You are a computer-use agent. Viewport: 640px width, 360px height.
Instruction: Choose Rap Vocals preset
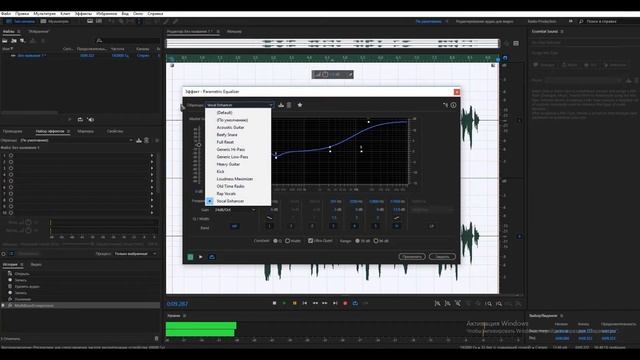(226, 193)
